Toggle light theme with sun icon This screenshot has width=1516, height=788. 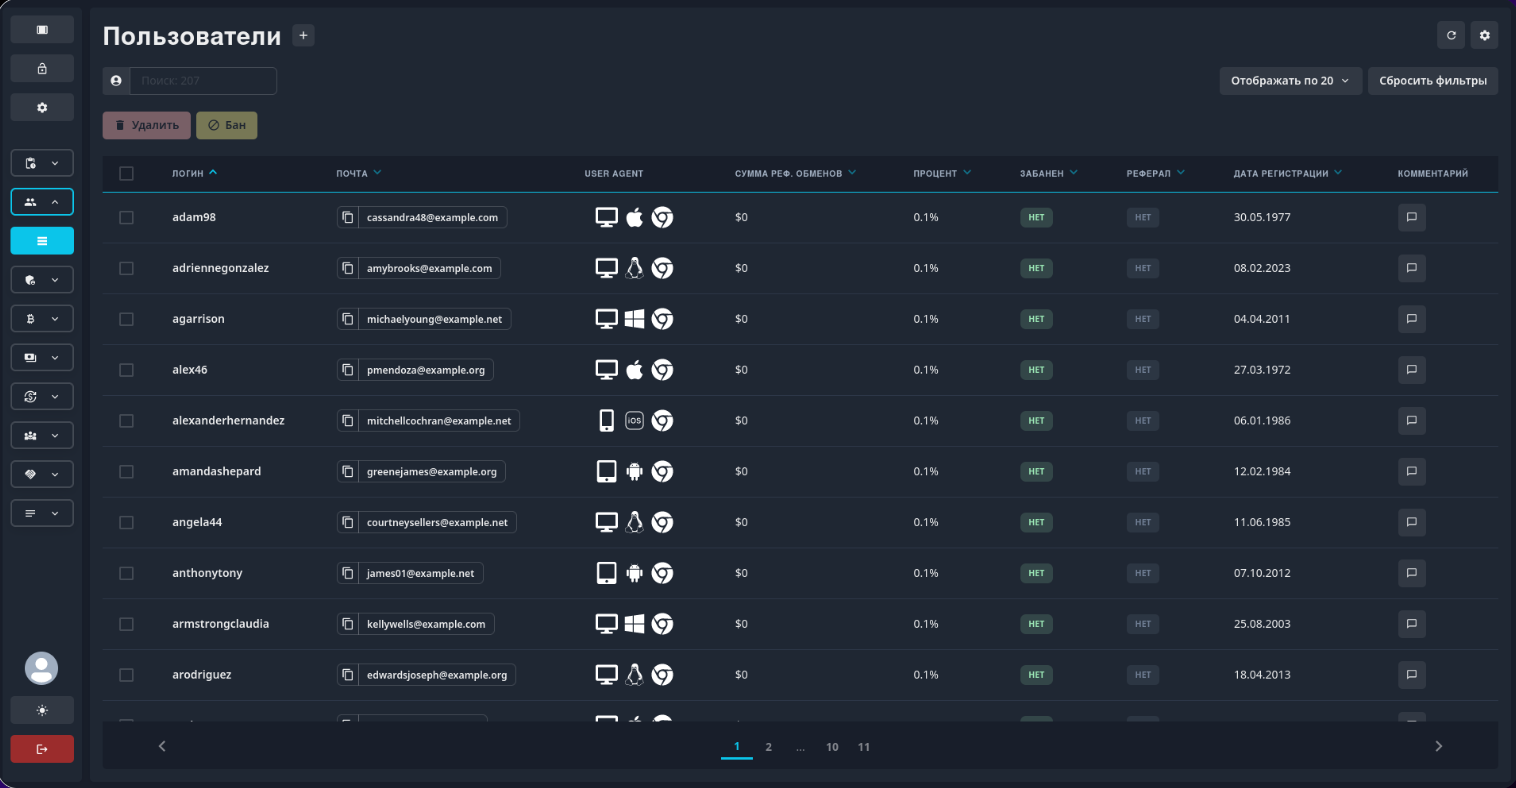pyautogui.click(x=42, y=710)
